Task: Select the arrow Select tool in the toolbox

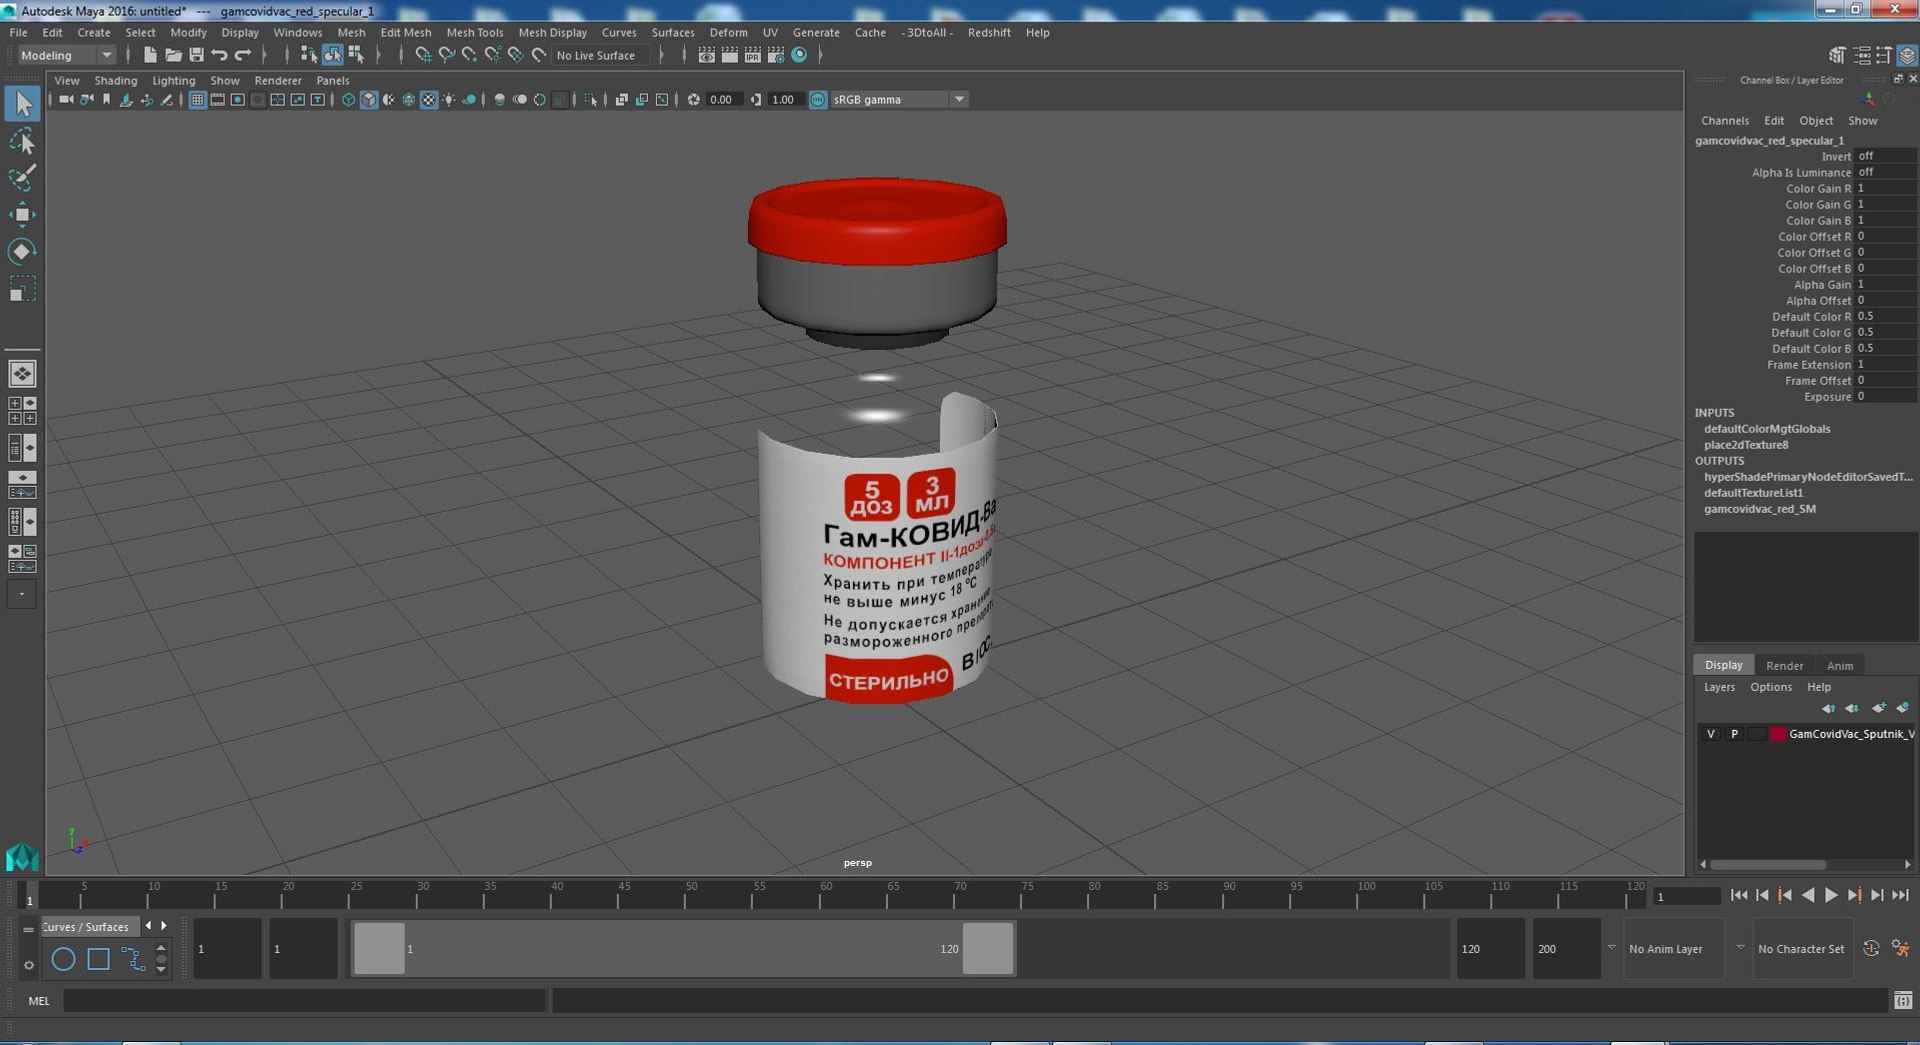Action: point(23,104)
